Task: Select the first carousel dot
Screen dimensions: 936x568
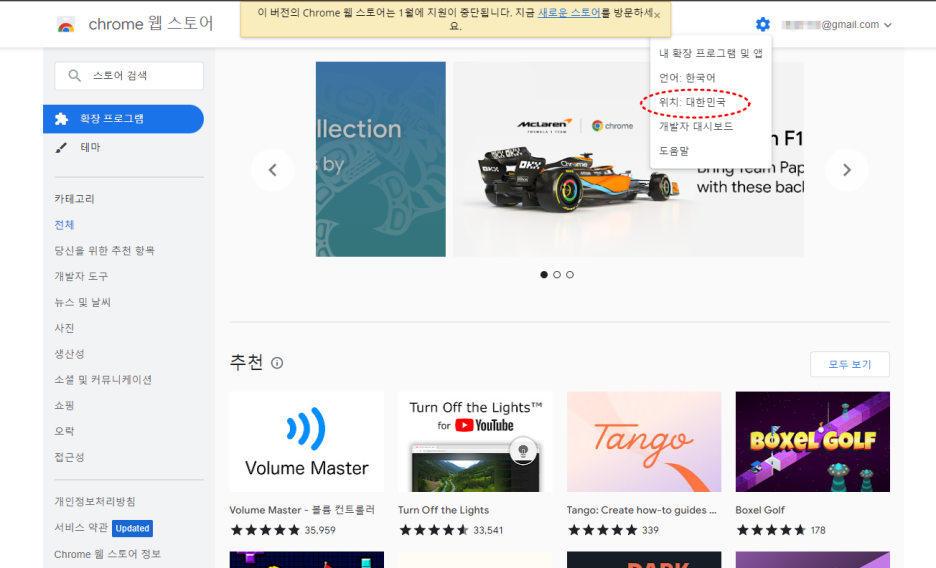Action: pyautogui.click(x=544, y=274)
